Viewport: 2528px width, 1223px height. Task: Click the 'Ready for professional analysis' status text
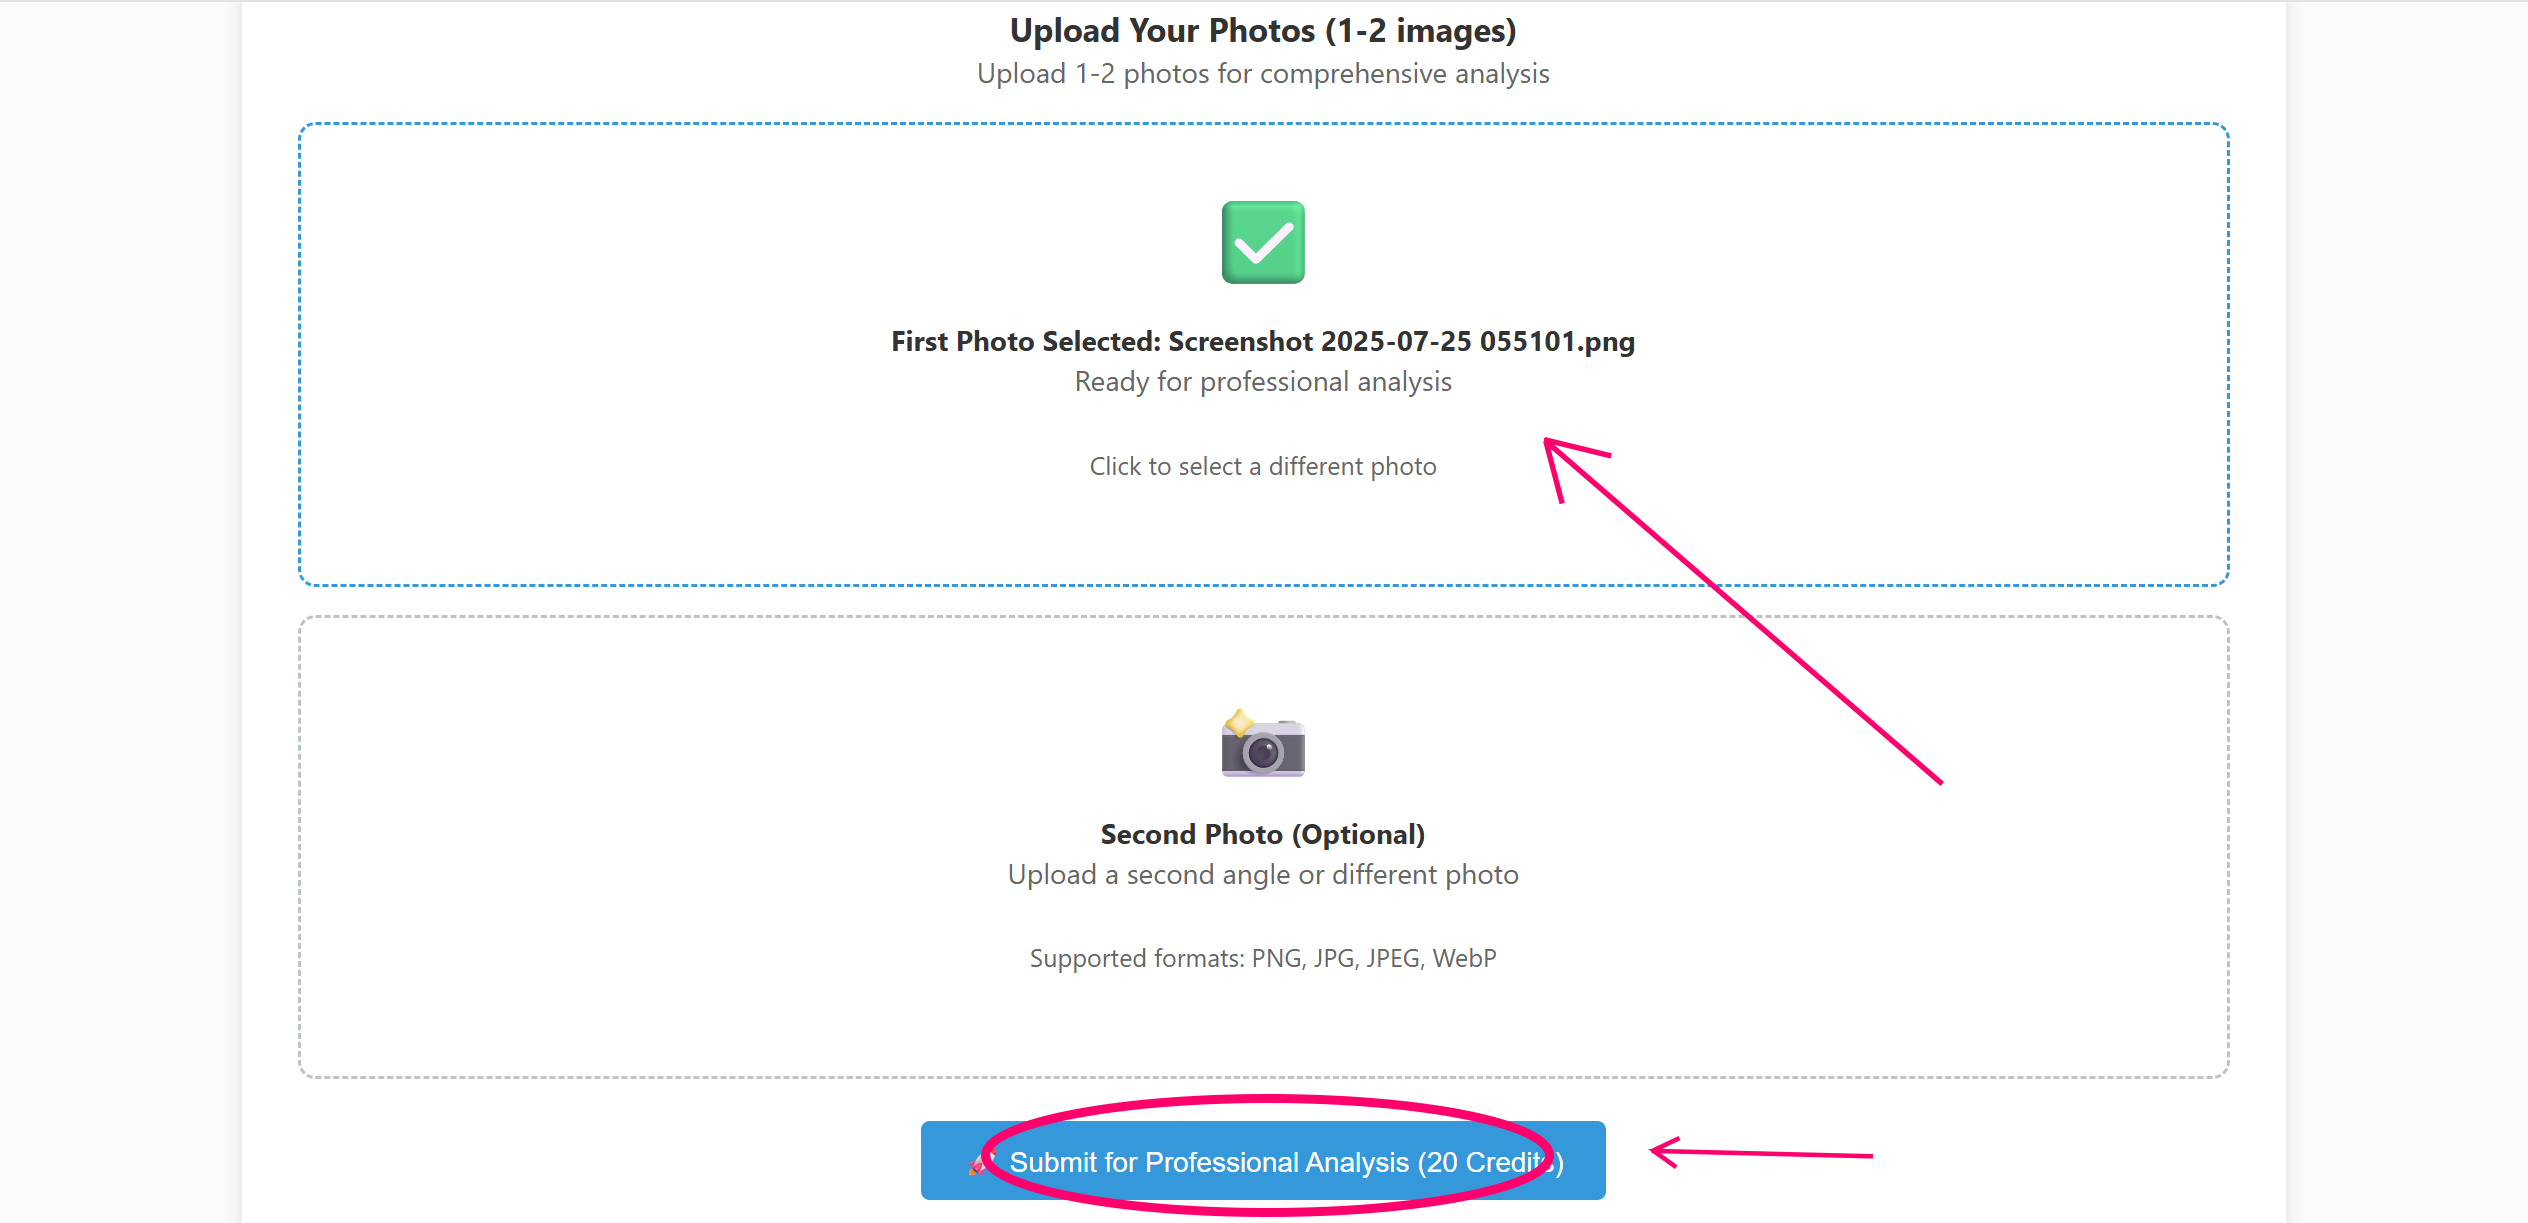coord(1263,381)
